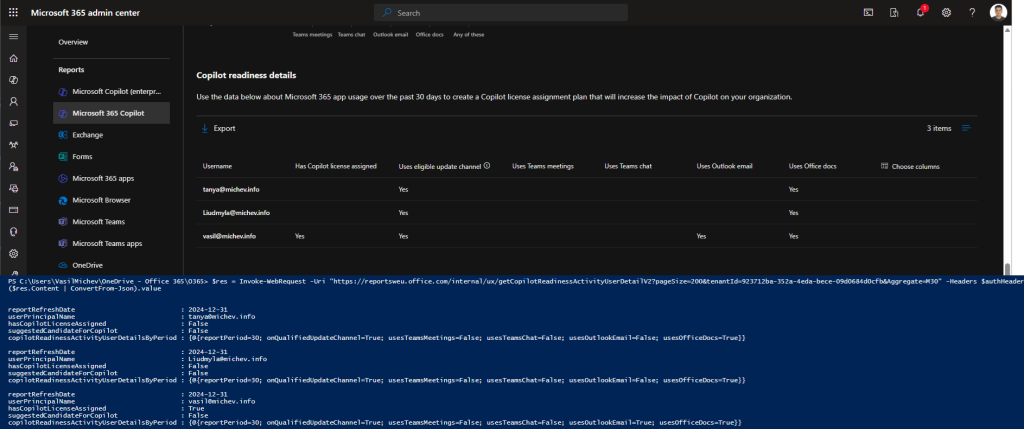The height and width of the screenshot is (429, 1024).
Task: Click the Search box in header
Action: pos(500,12)
